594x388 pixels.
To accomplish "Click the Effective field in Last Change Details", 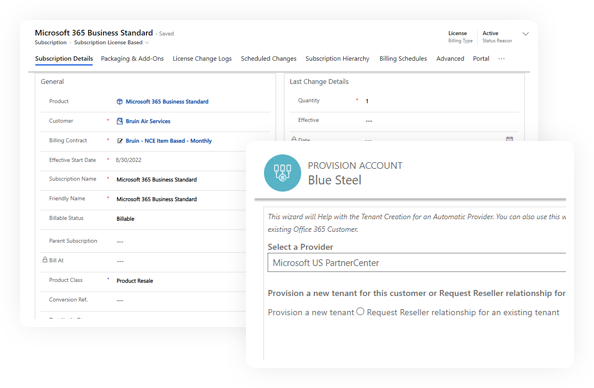I will click(369, 121).
